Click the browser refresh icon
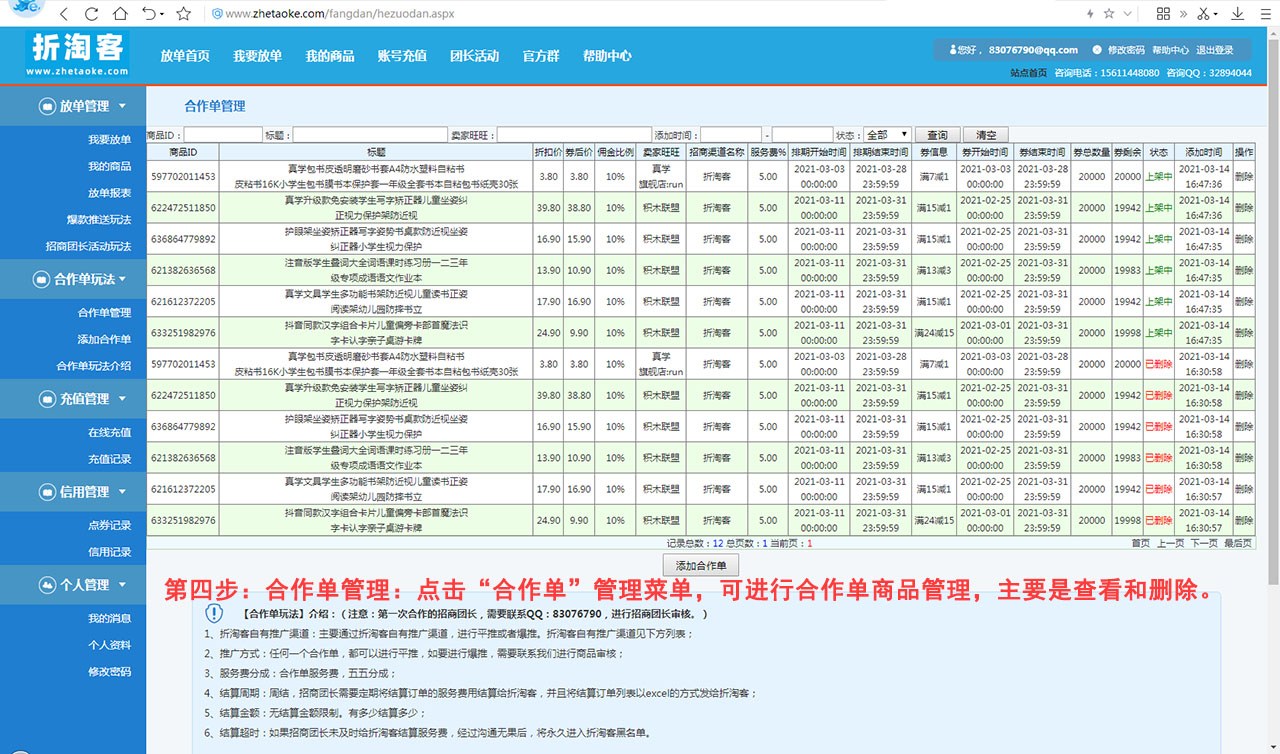Viewport: 1280px width, 754px height. [x=91, y=14]
